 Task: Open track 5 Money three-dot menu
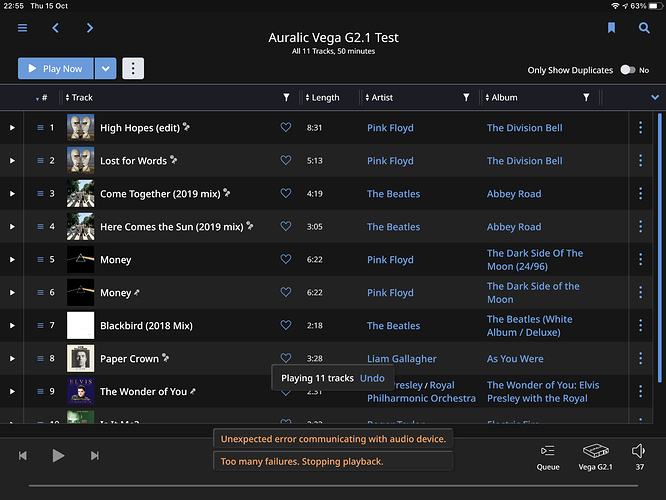[641, 260]
